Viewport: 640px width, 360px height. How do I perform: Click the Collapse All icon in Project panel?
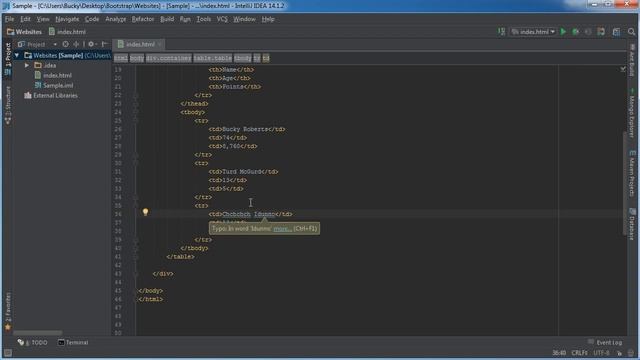(76, 44)
